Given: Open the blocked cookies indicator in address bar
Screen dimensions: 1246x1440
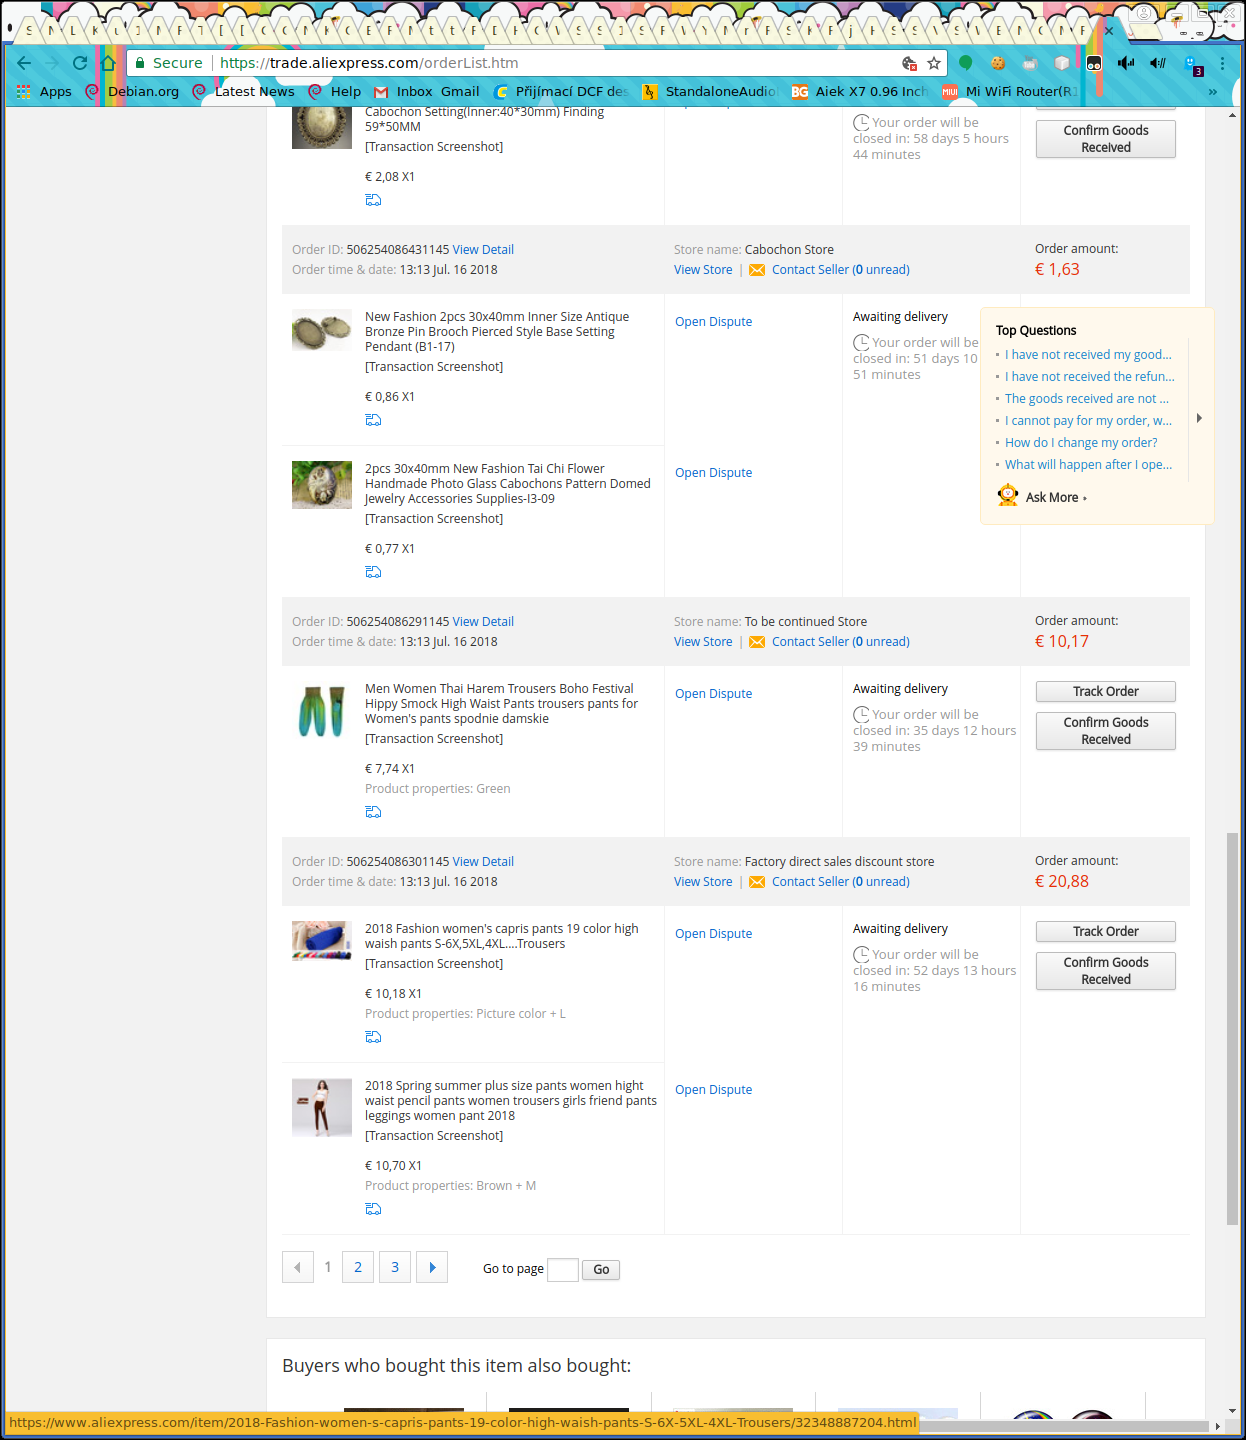Looking at the screenshot, I should tap(909, 63).
